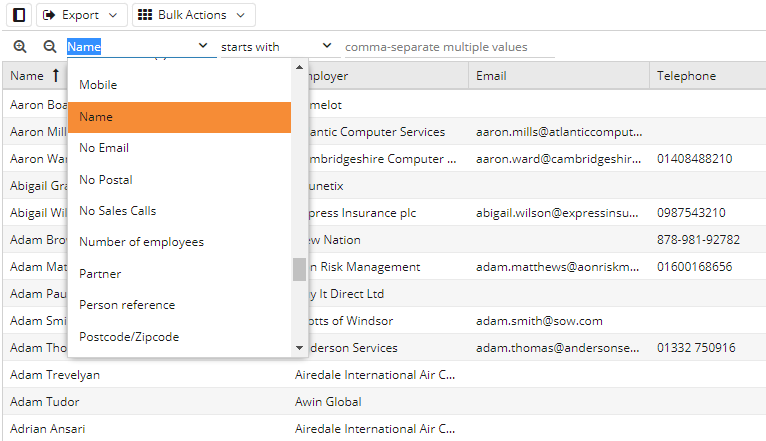
Task: Click the zoom out magnifier icon
Action: [49, 47]
